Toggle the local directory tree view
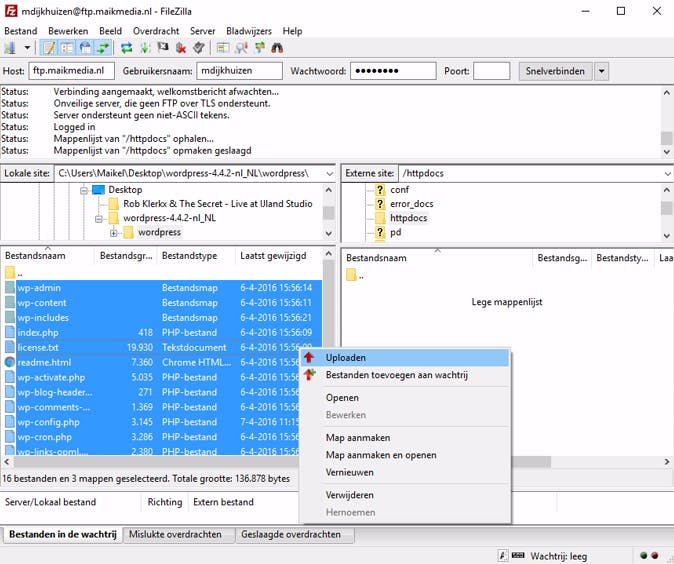Viewport: 674px width, 564px height. 67,48
